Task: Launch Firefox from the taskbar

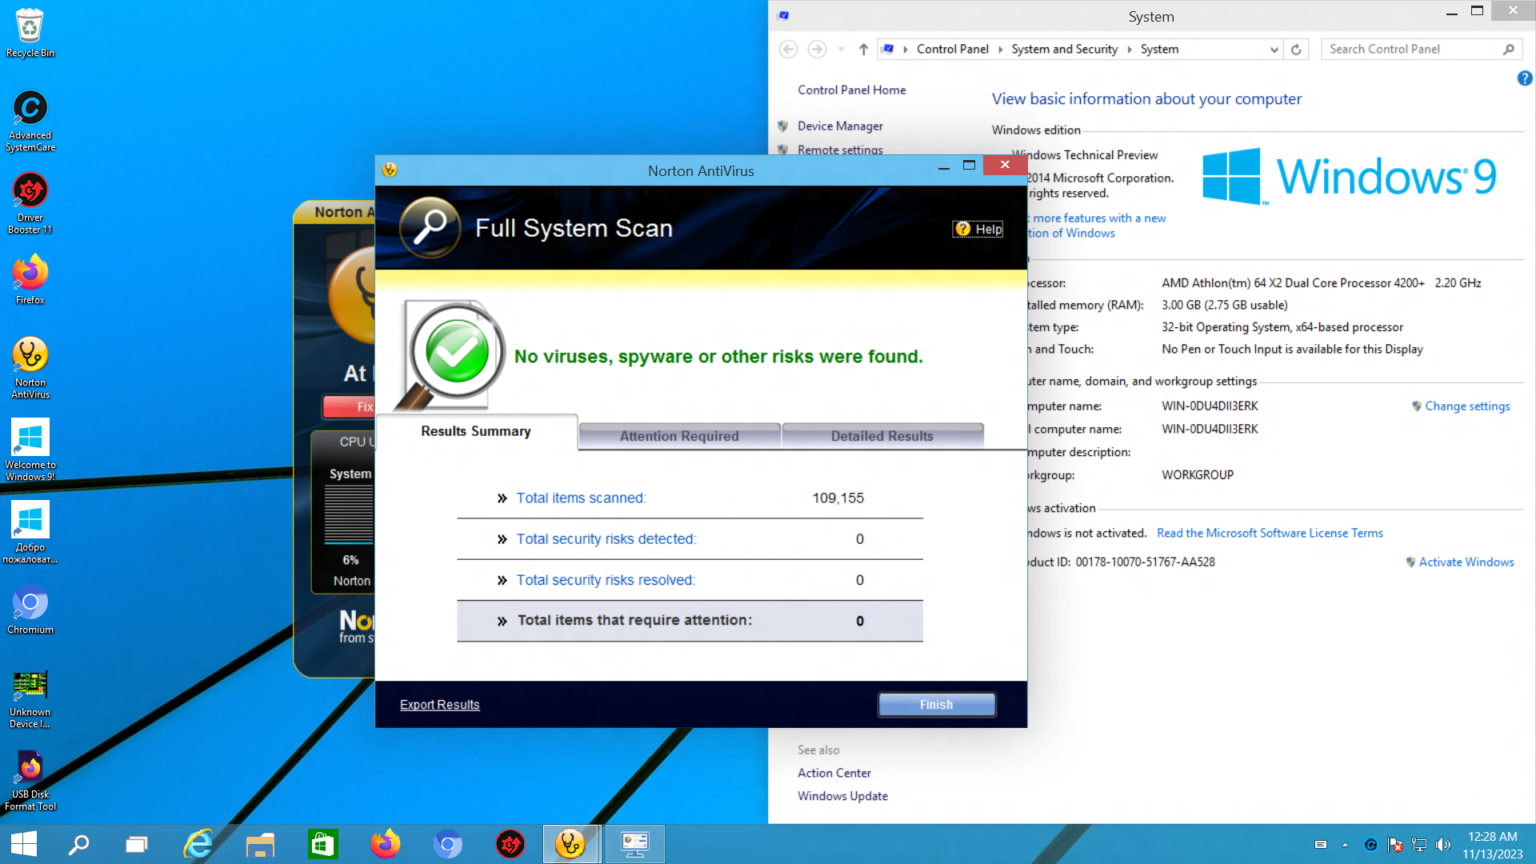Action: click(x=385, y=844)
